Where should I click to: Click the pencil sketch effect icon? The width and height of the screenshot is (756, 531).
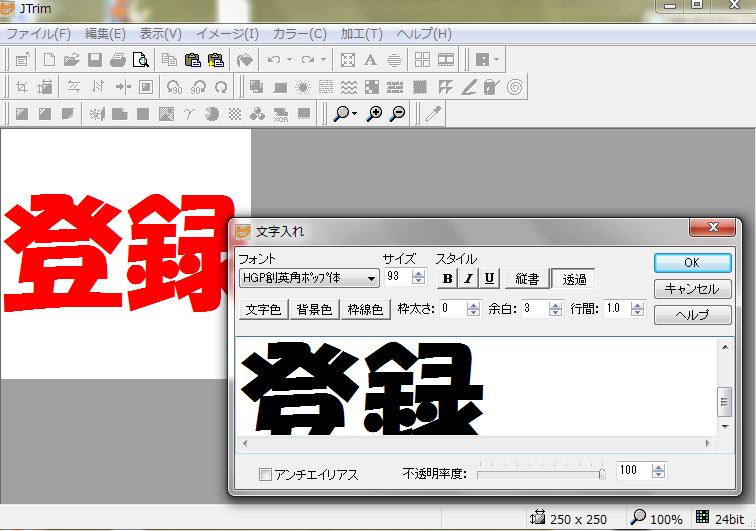click(469, 87)
